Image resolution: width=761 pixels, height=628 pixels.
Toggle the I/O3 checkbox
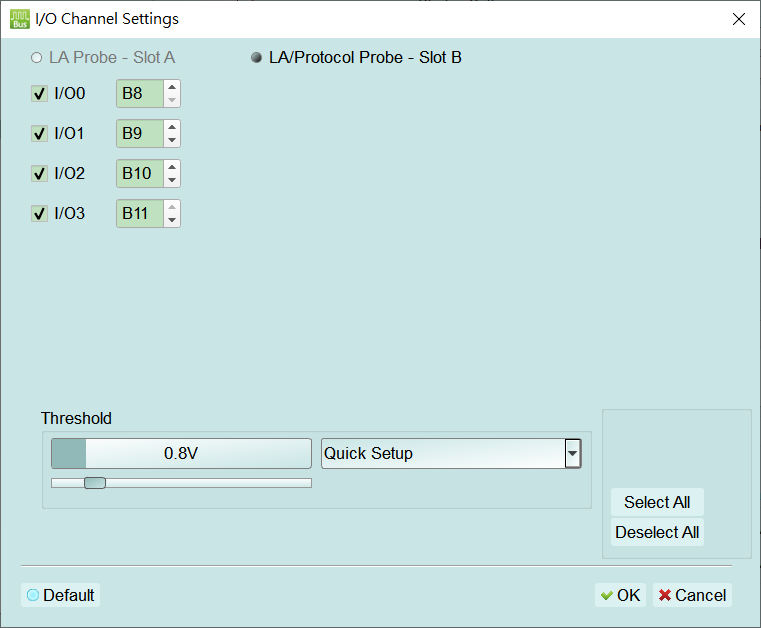point(39,214)
